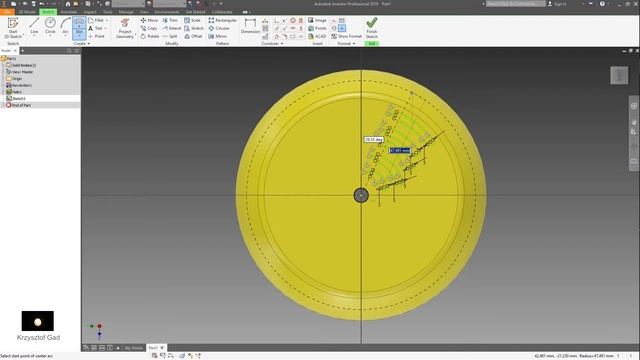Viewport: 640px width, 360px height.
Task: Expand the Solid Bodies node
Action: coord(3,65)
